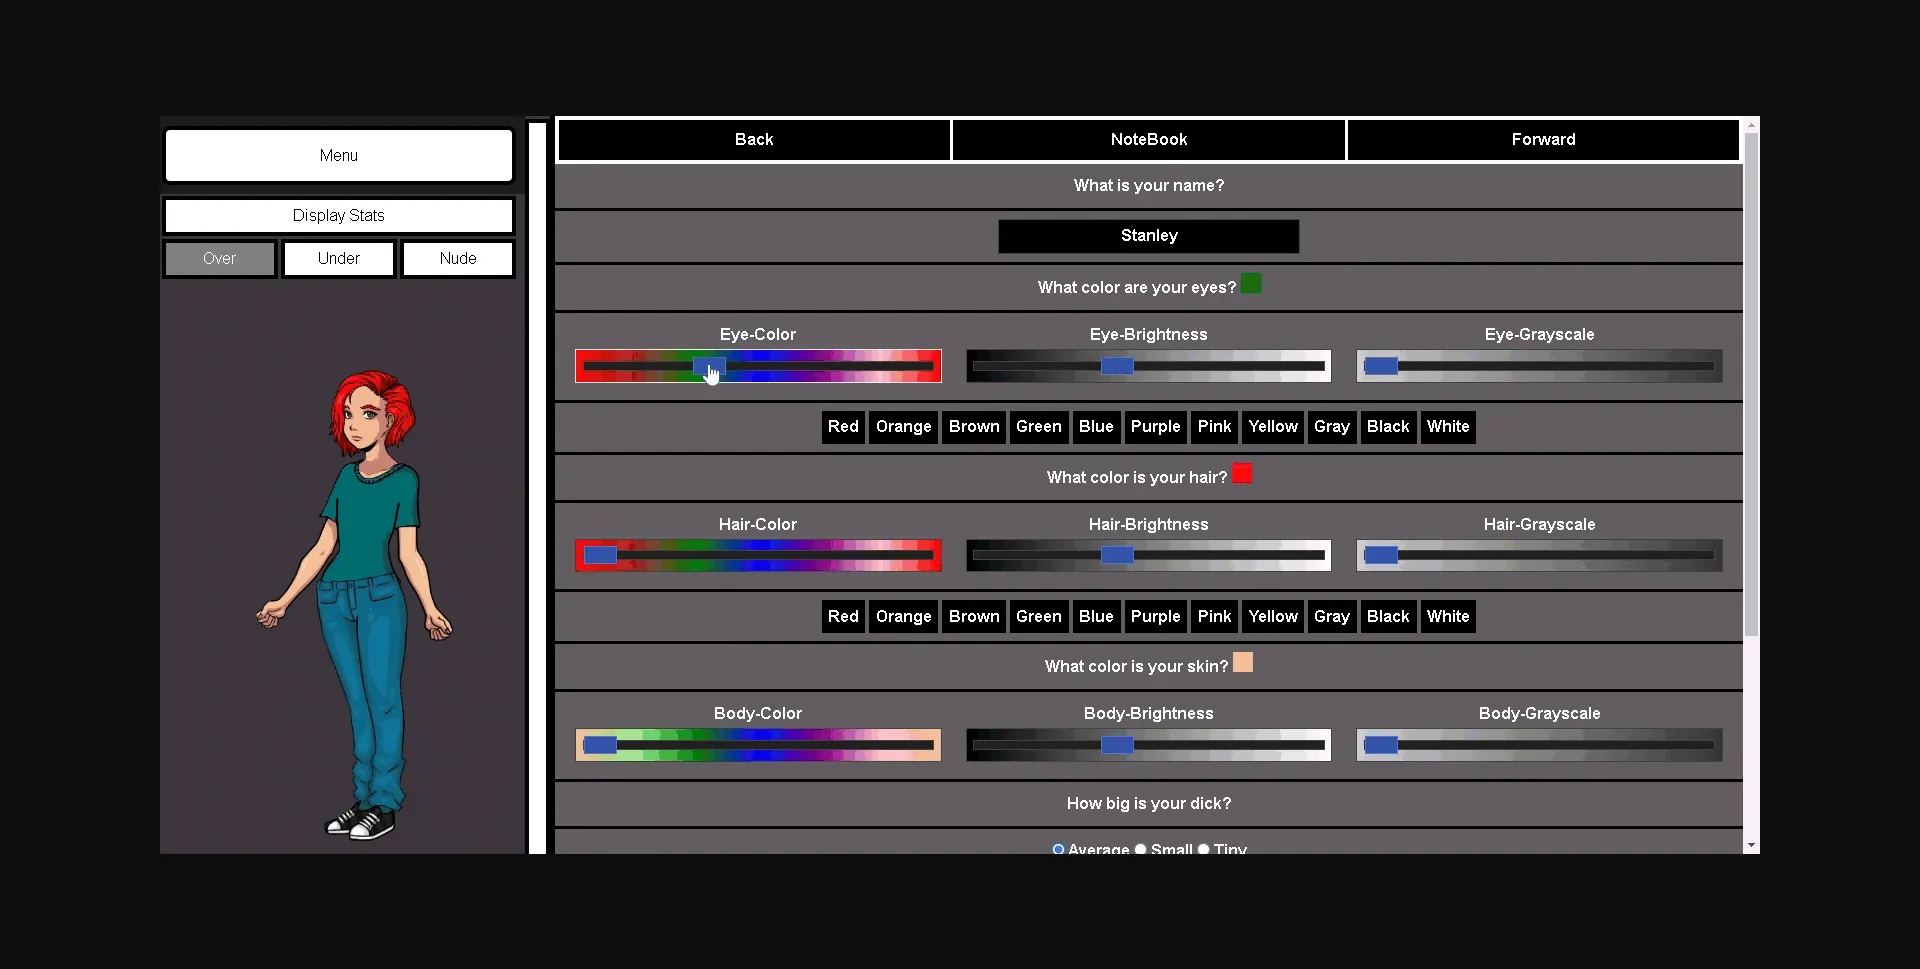
Task: Choose the Small size radio button
Action: click(1140, 848)
